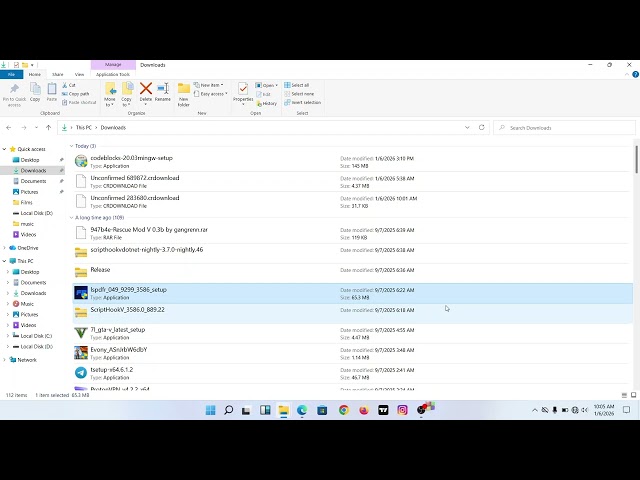640x480 pixels.
Task: Open the File menu tab
Action: tap(11, 74)
